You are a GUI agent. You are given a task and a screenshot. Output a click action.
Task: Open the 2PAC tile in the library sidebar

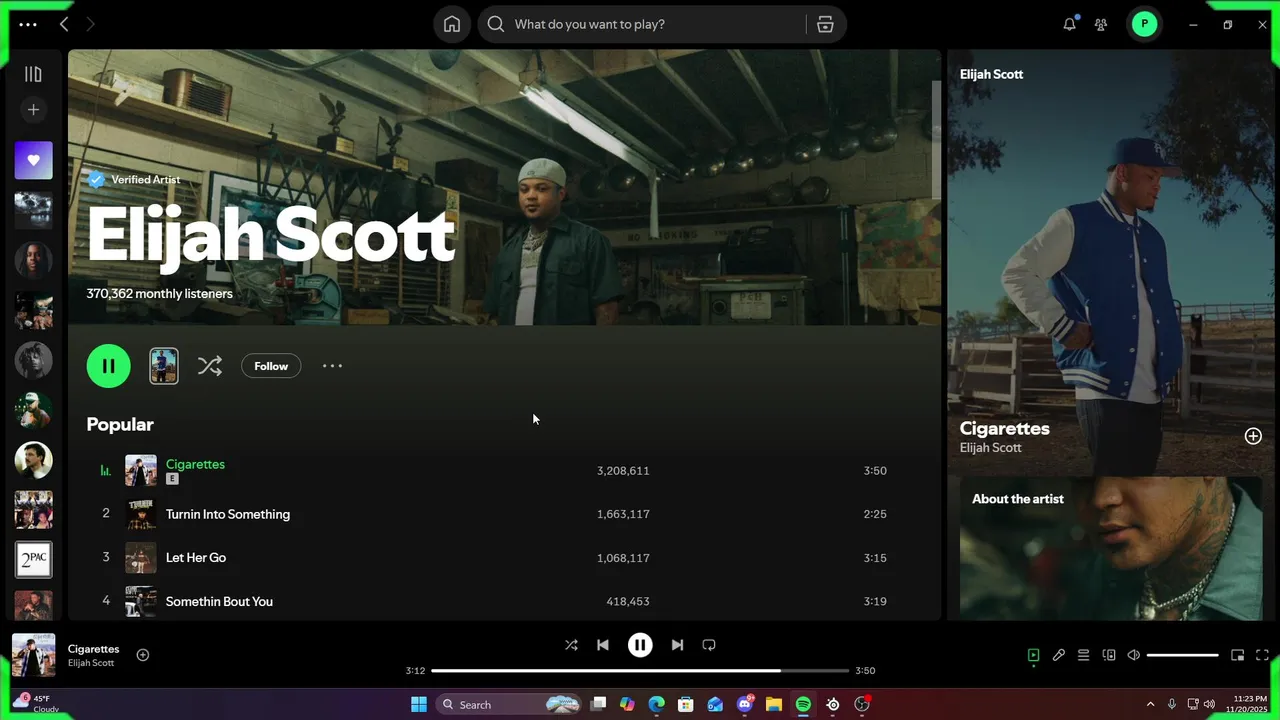(33, 559)
